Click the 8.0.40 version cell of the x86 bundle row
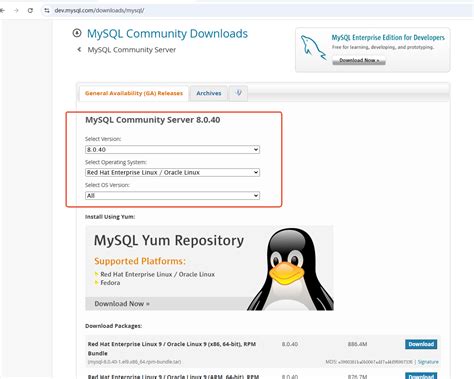 (290, 344)
